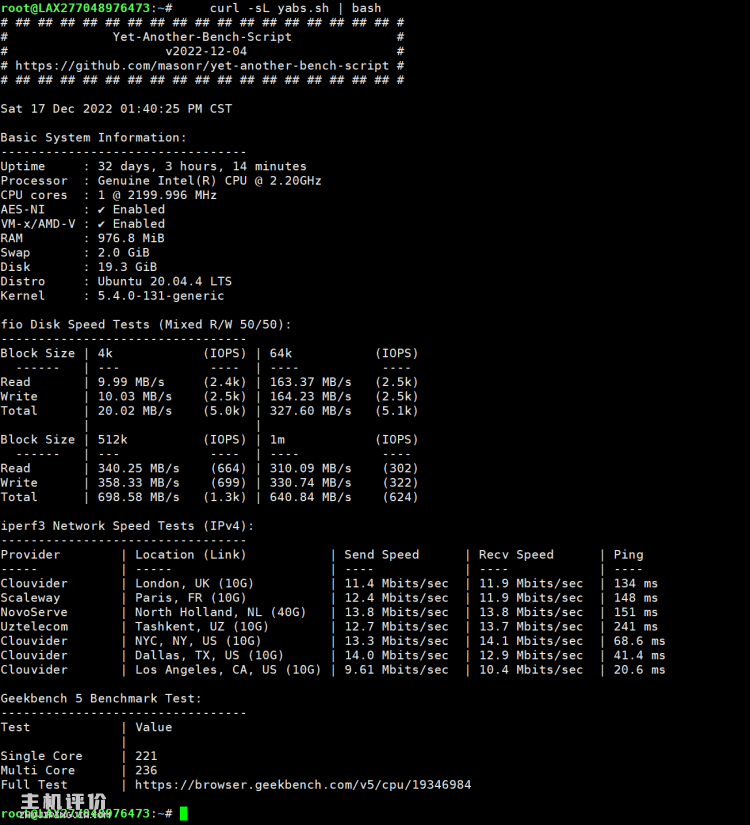Click the 512k write speed 358.33 MB/s
The height and width of the screenshot is (825, 750).
[138, 483]
